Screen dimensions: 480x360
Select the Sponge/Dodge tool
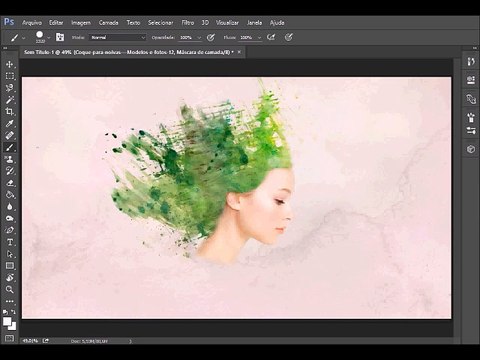coord(9,219)
